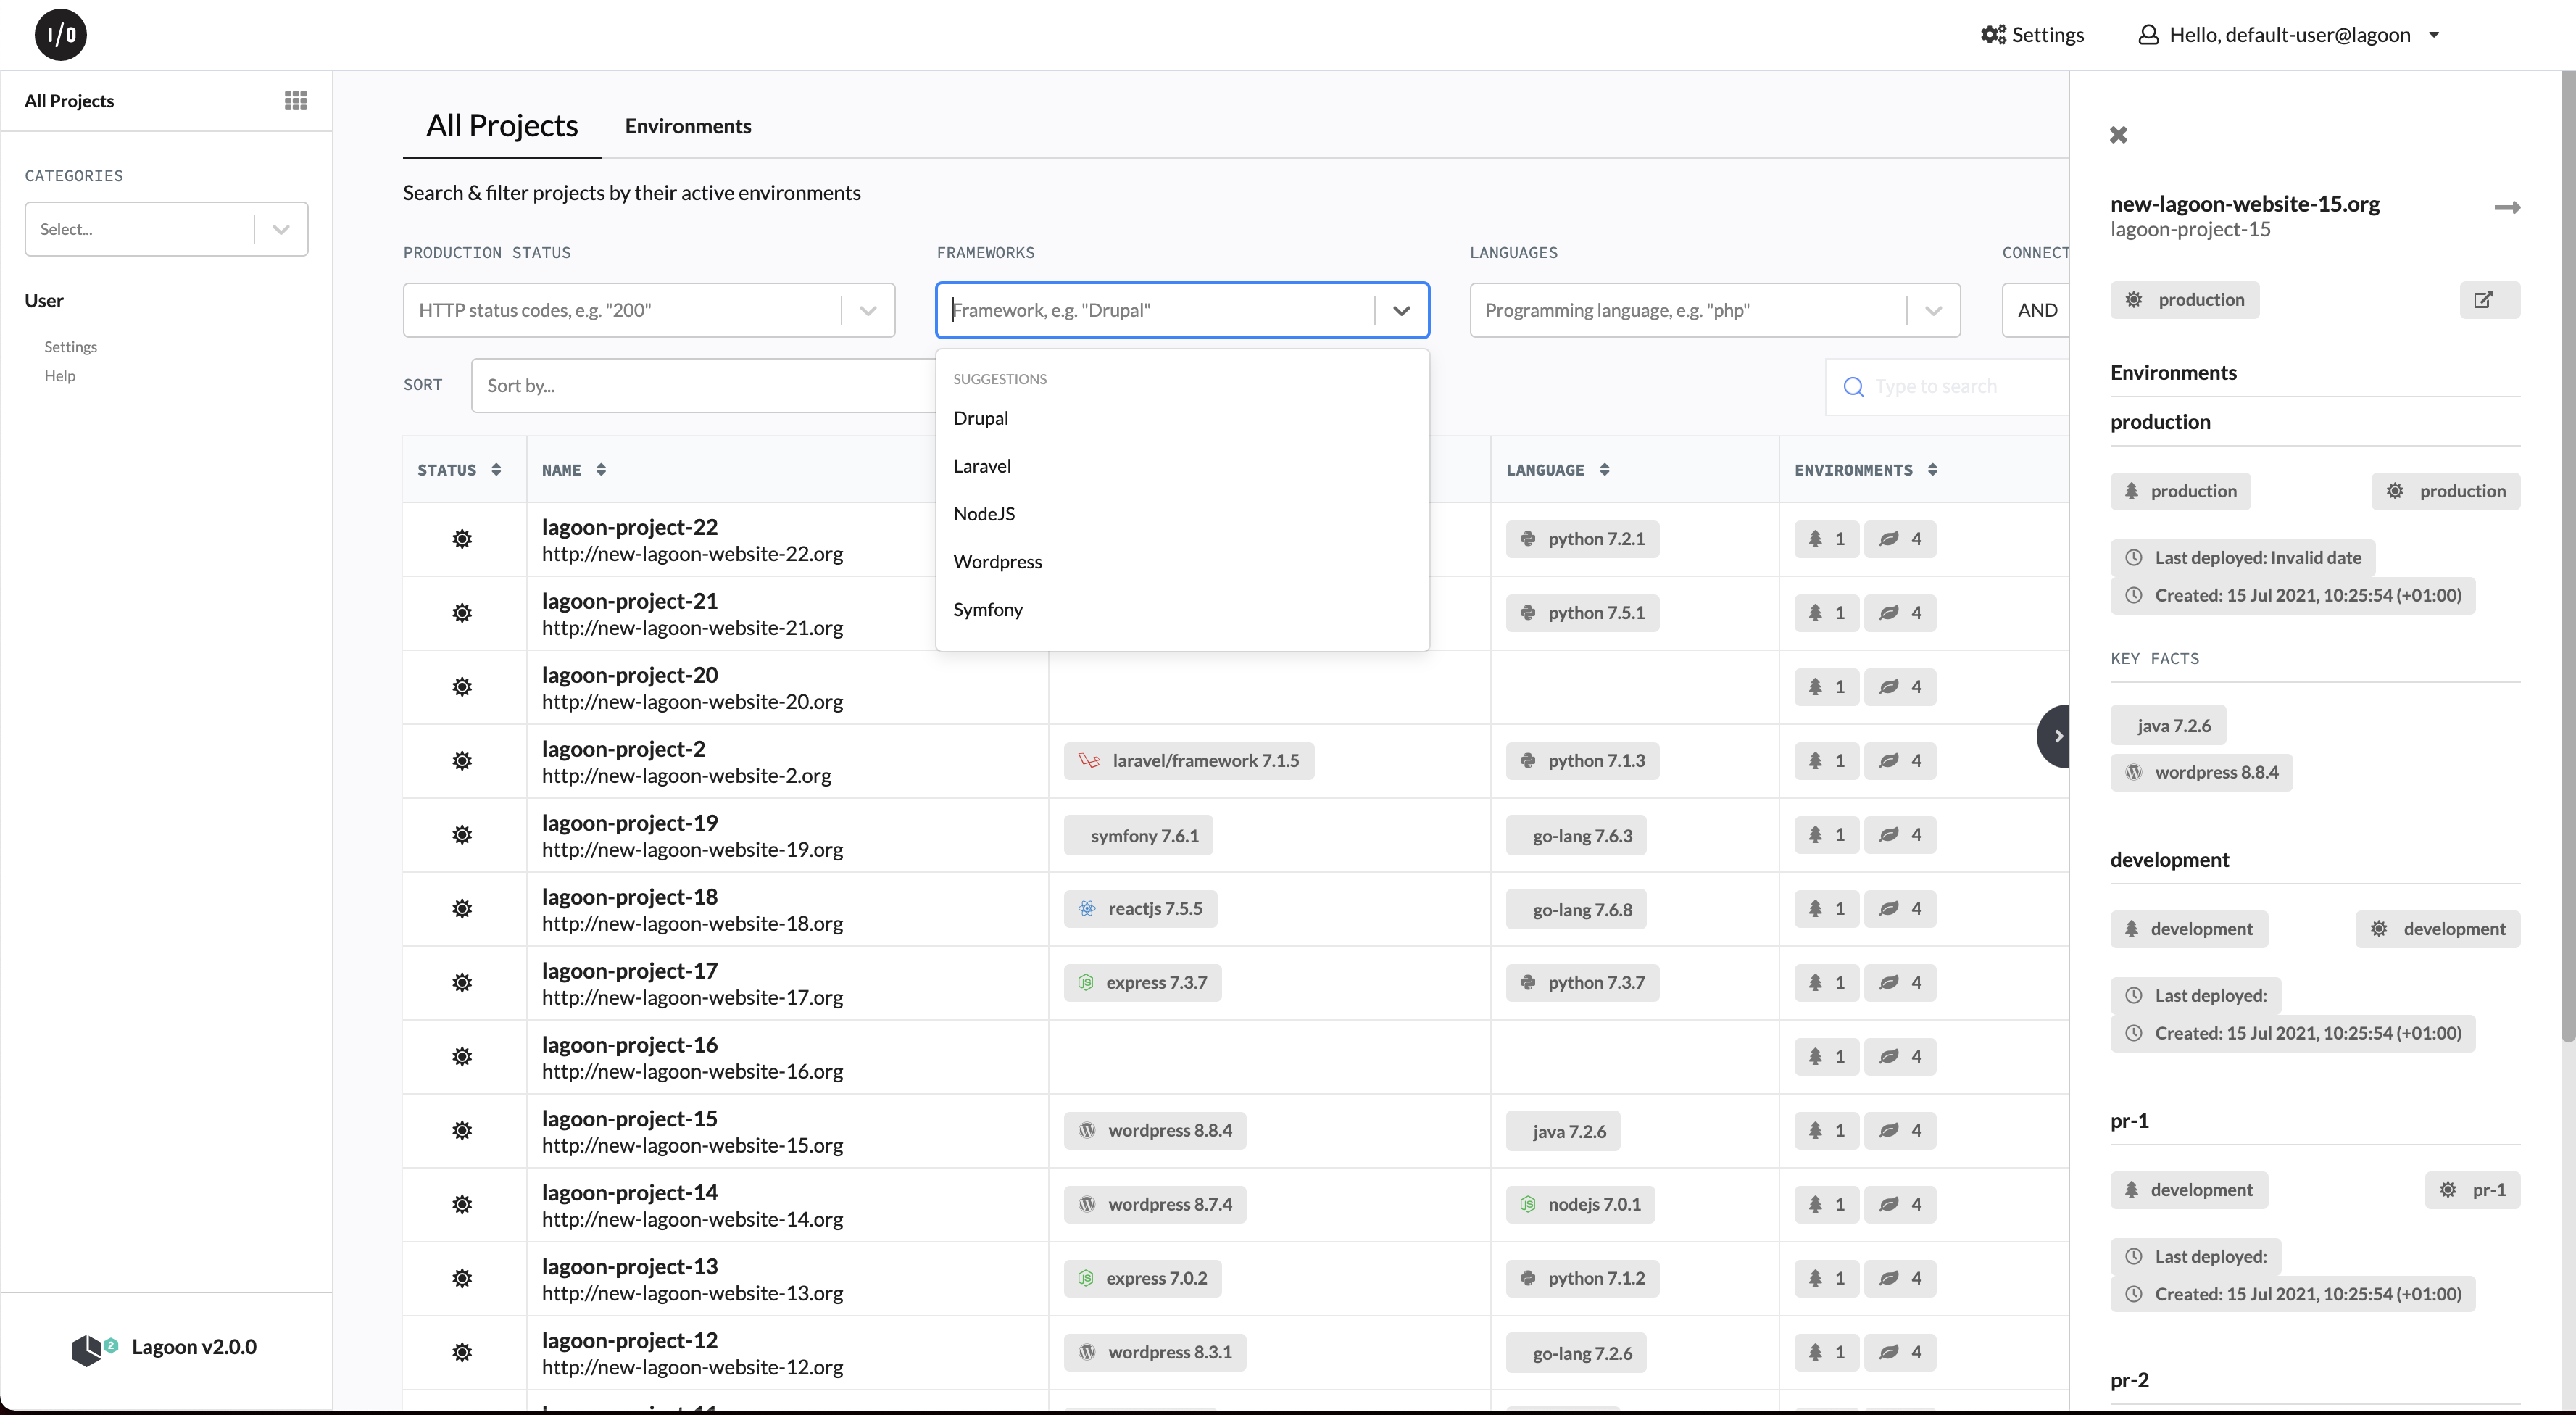Choose Wordpress from framework suggestions
This screenshot has width=2576, height=1415.
click(997, 562)
